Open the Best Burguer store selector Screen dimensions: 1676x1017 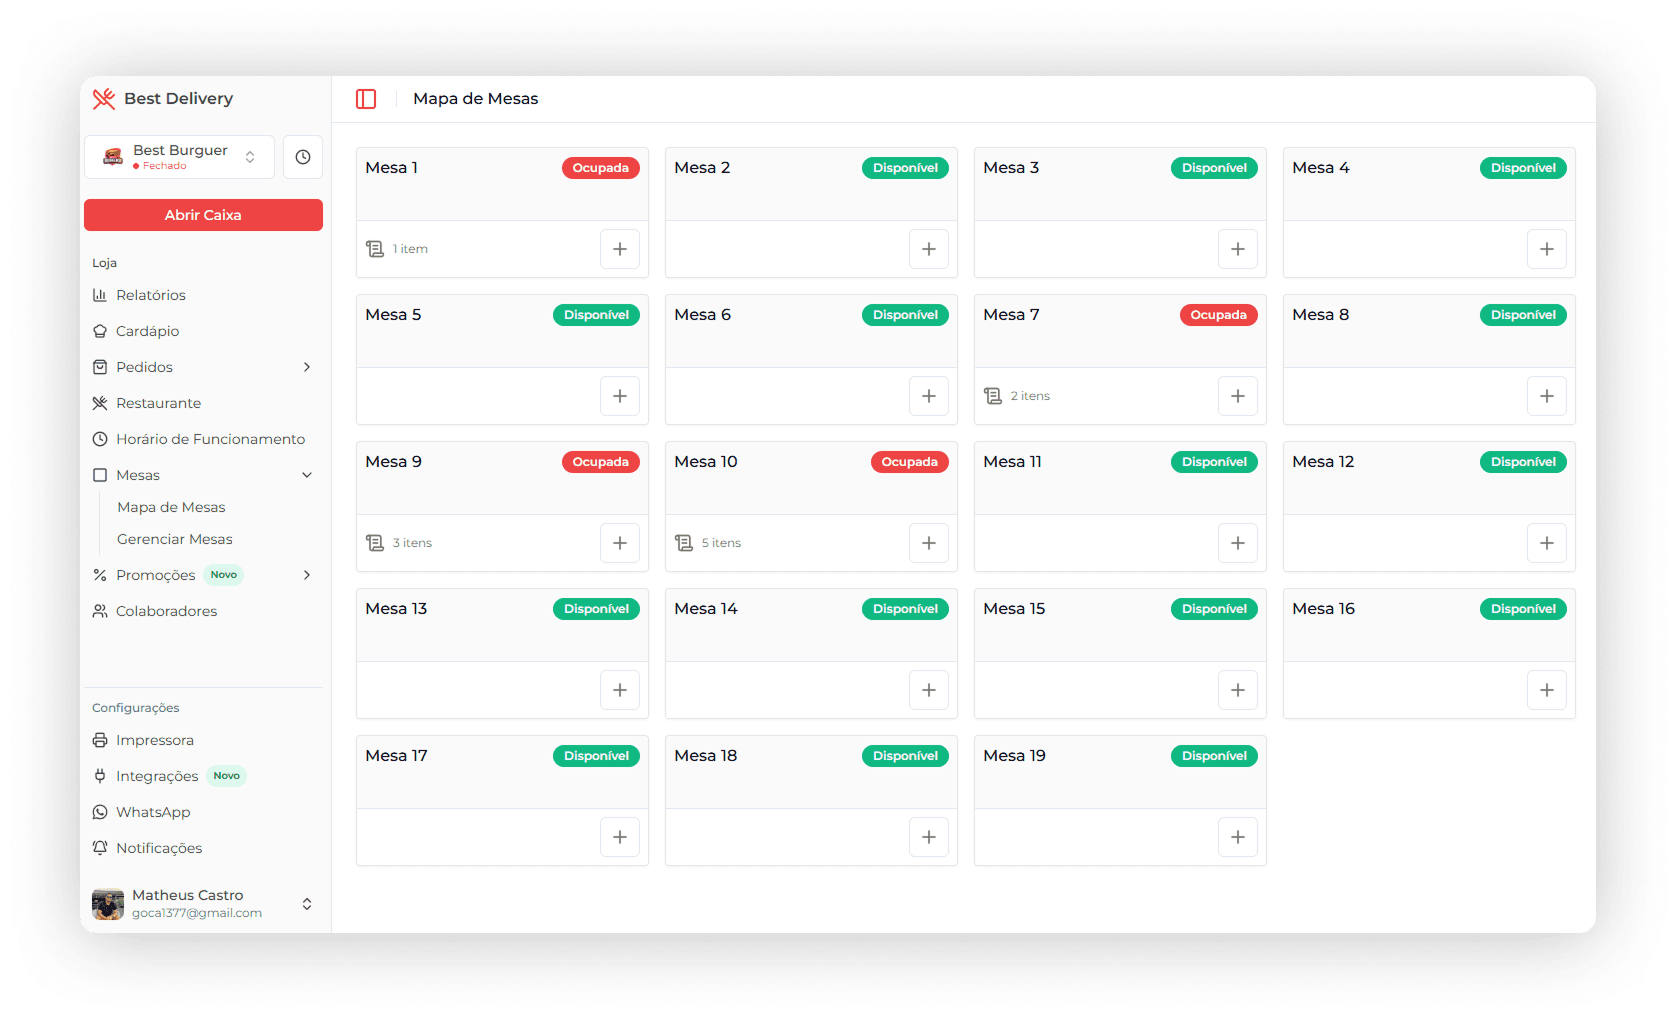click(180, 157)
